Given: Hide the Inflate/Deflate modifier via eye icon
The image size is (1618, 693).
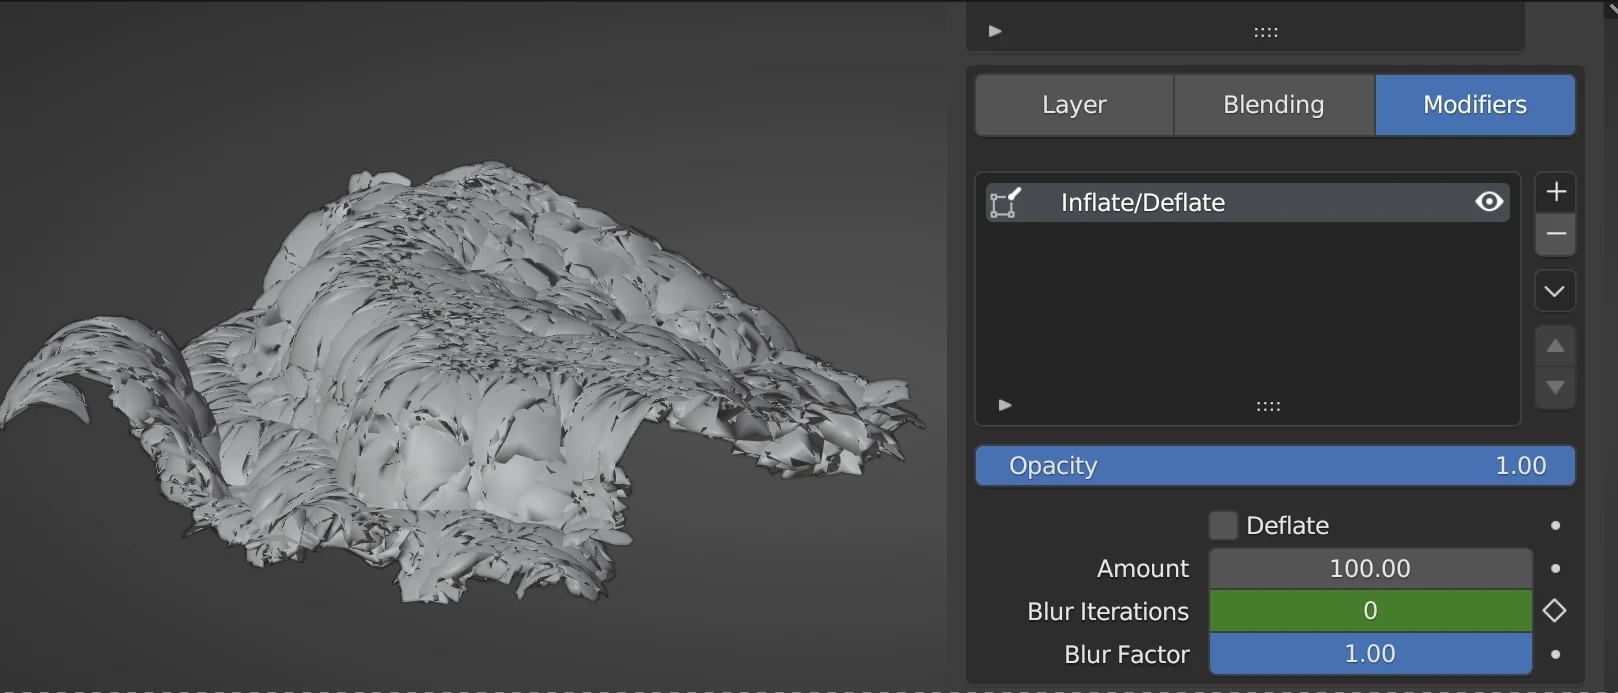Looking at the screenshot, I should coord(1488,202).
